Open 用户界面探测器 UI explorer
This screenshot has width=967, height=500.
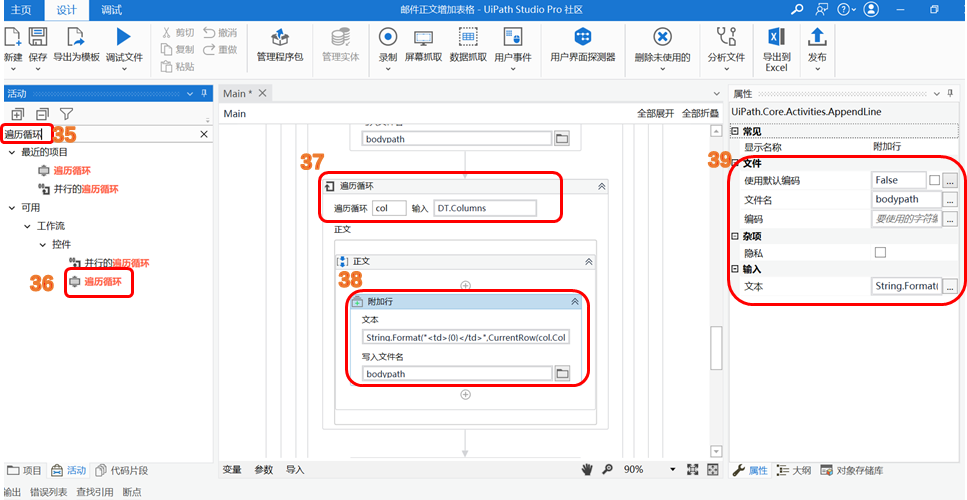(x=583, y=38)
